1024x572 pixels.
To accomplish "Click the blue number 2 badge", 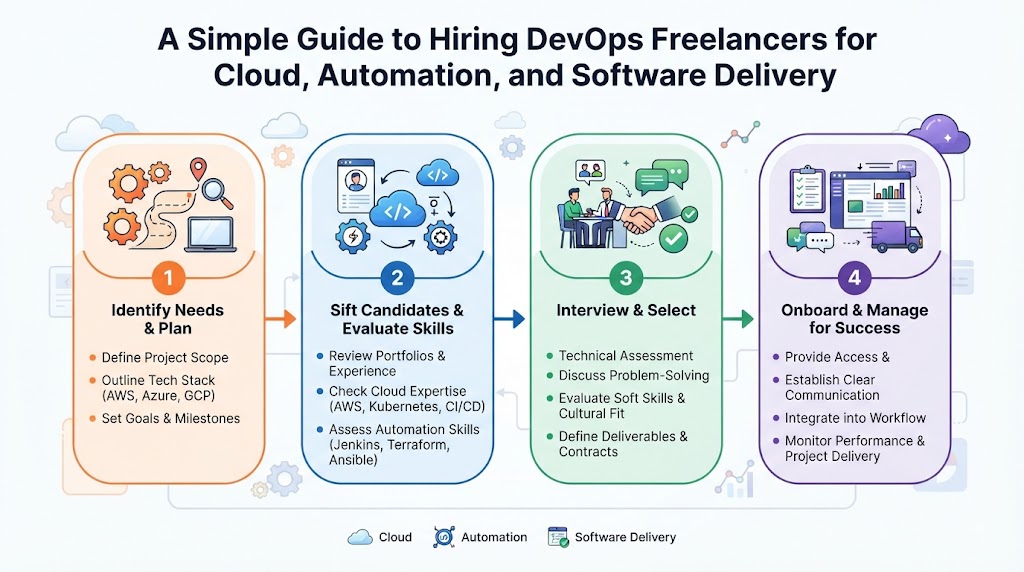I will pos(397,278).
